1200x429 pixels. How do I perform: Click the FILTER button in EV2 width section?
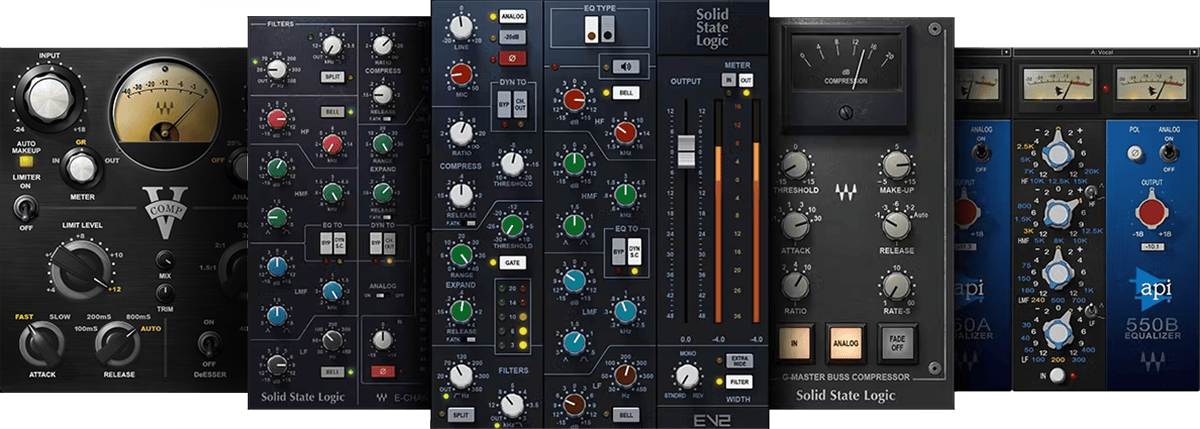tap(738, 381)
